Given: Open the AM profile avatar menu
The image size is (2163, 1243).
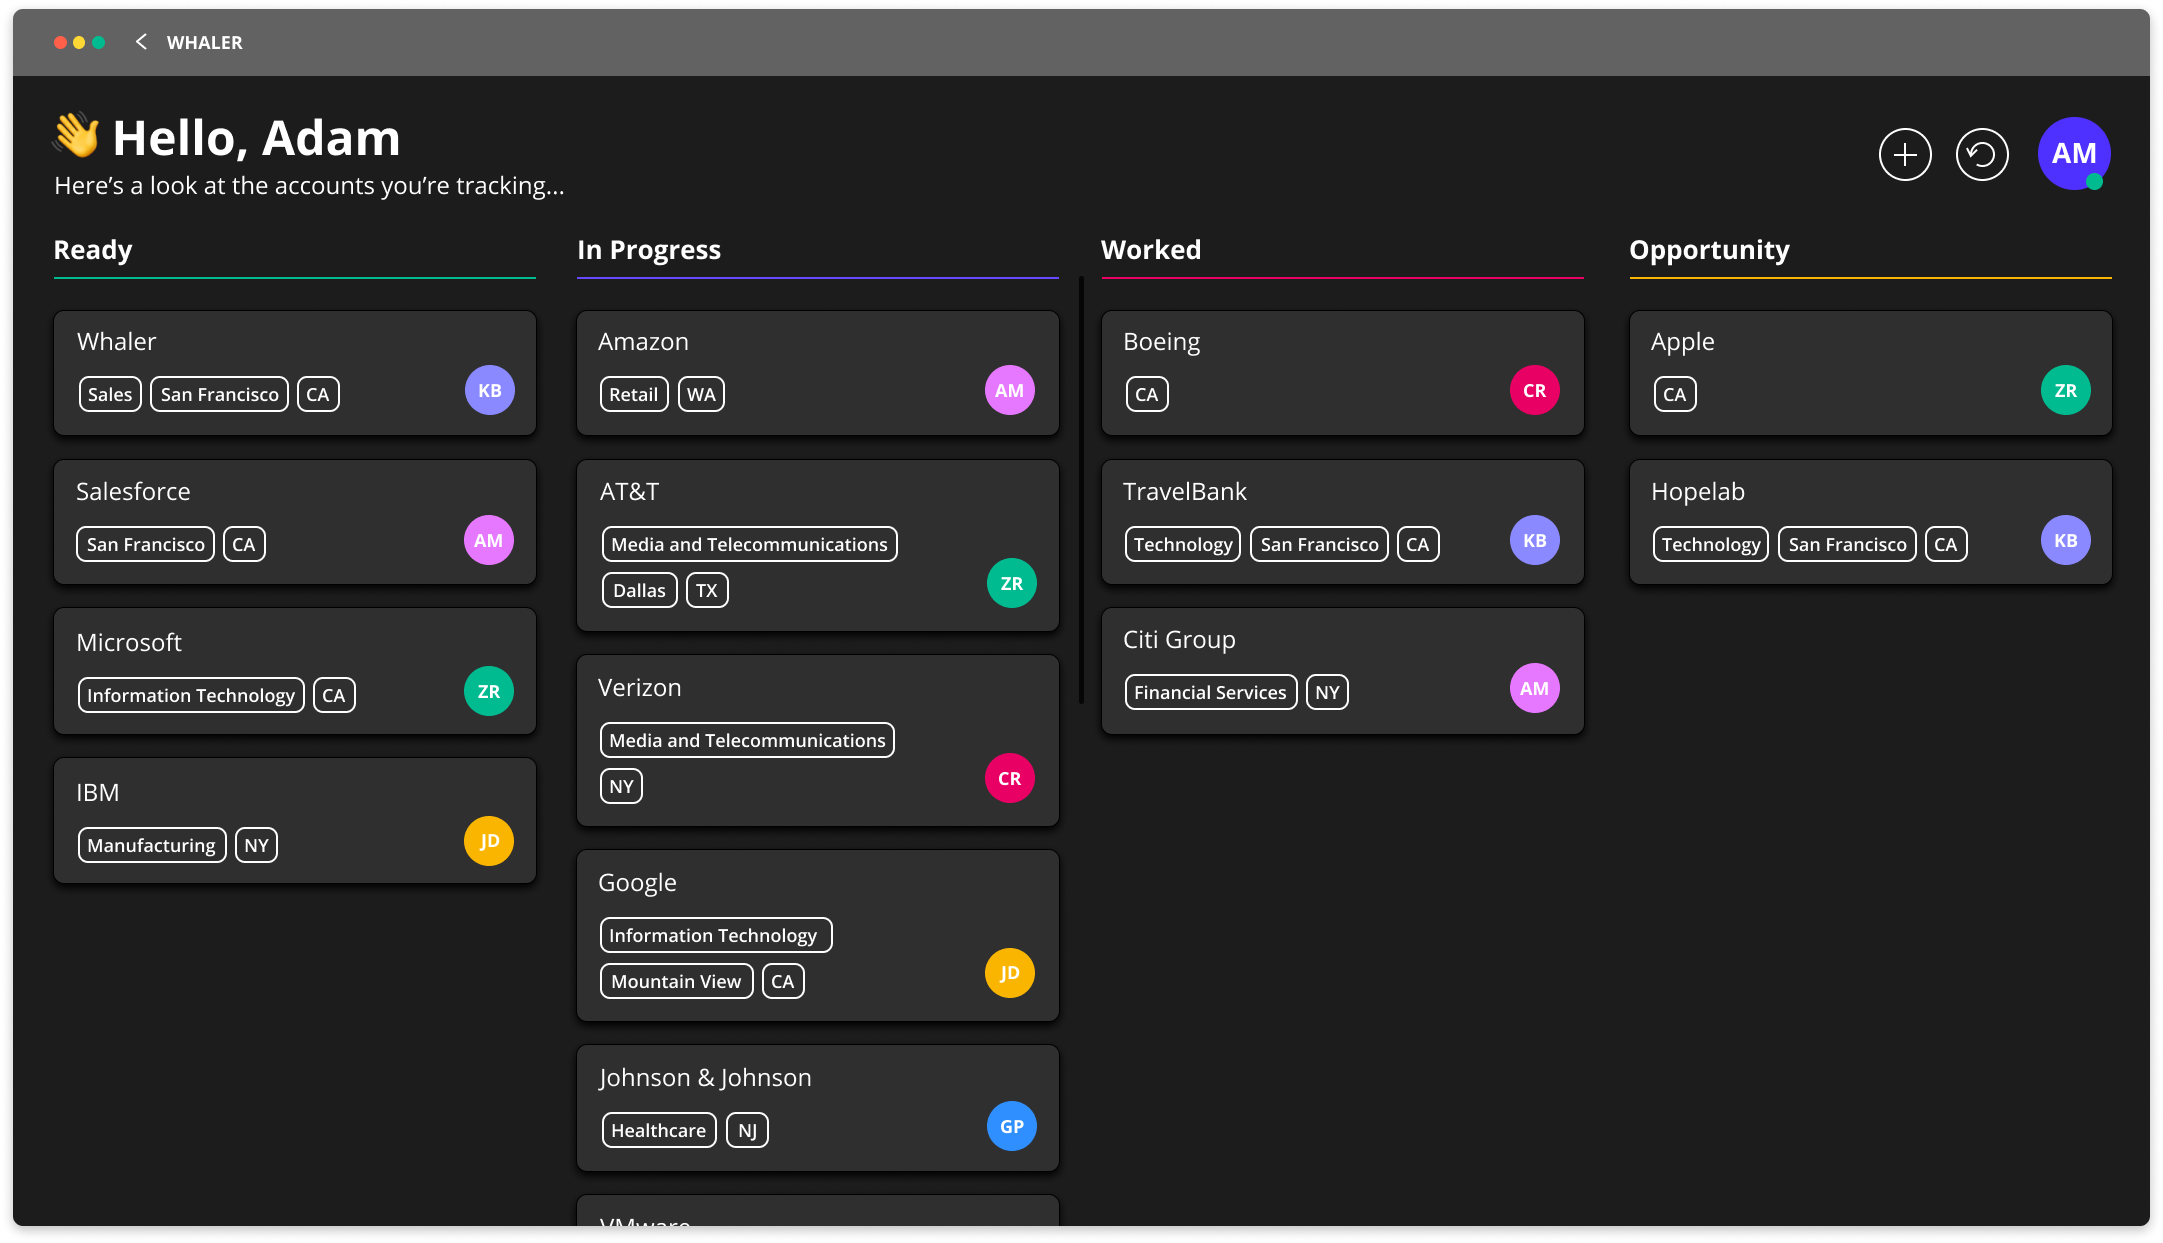Looking at the screenshot, I should pyautogui.click(x=2073, y=154).
